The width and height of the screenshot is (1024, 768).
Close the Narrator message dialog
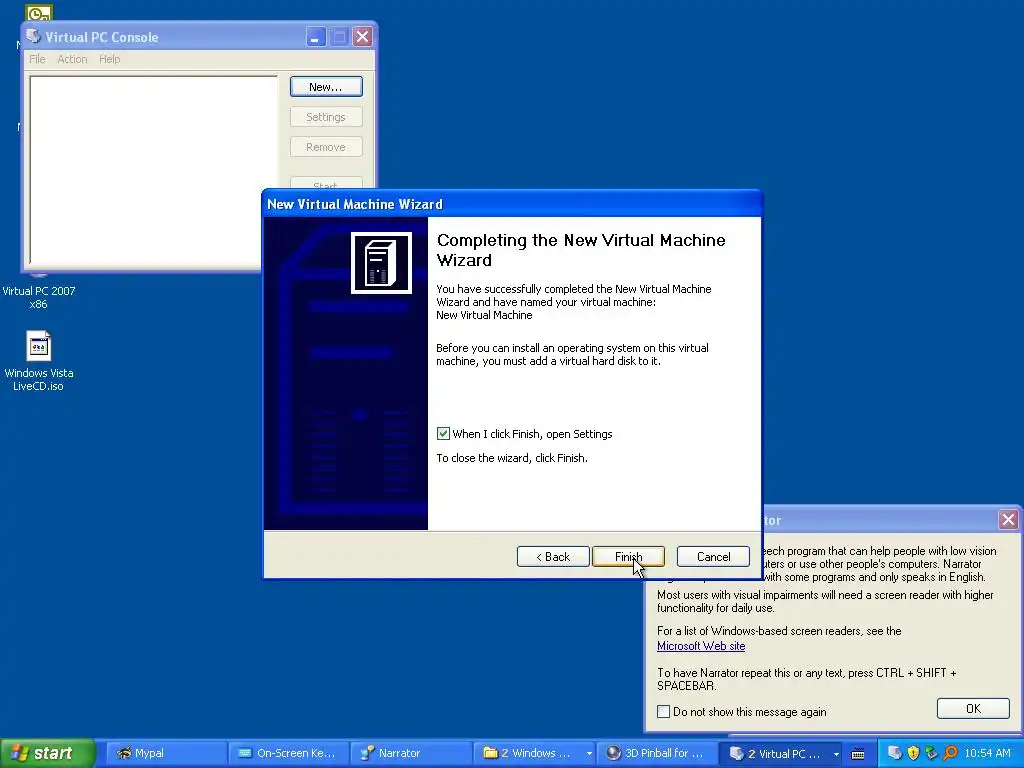tap(1008, 520)
